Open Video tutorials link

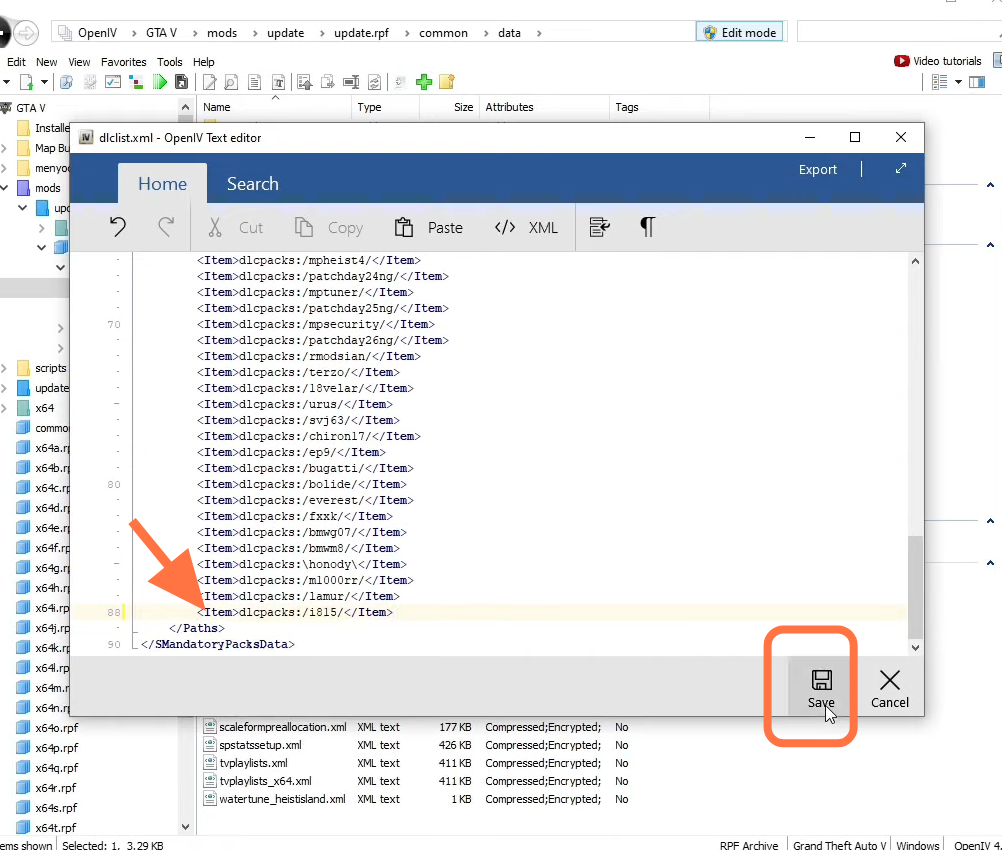937,61
